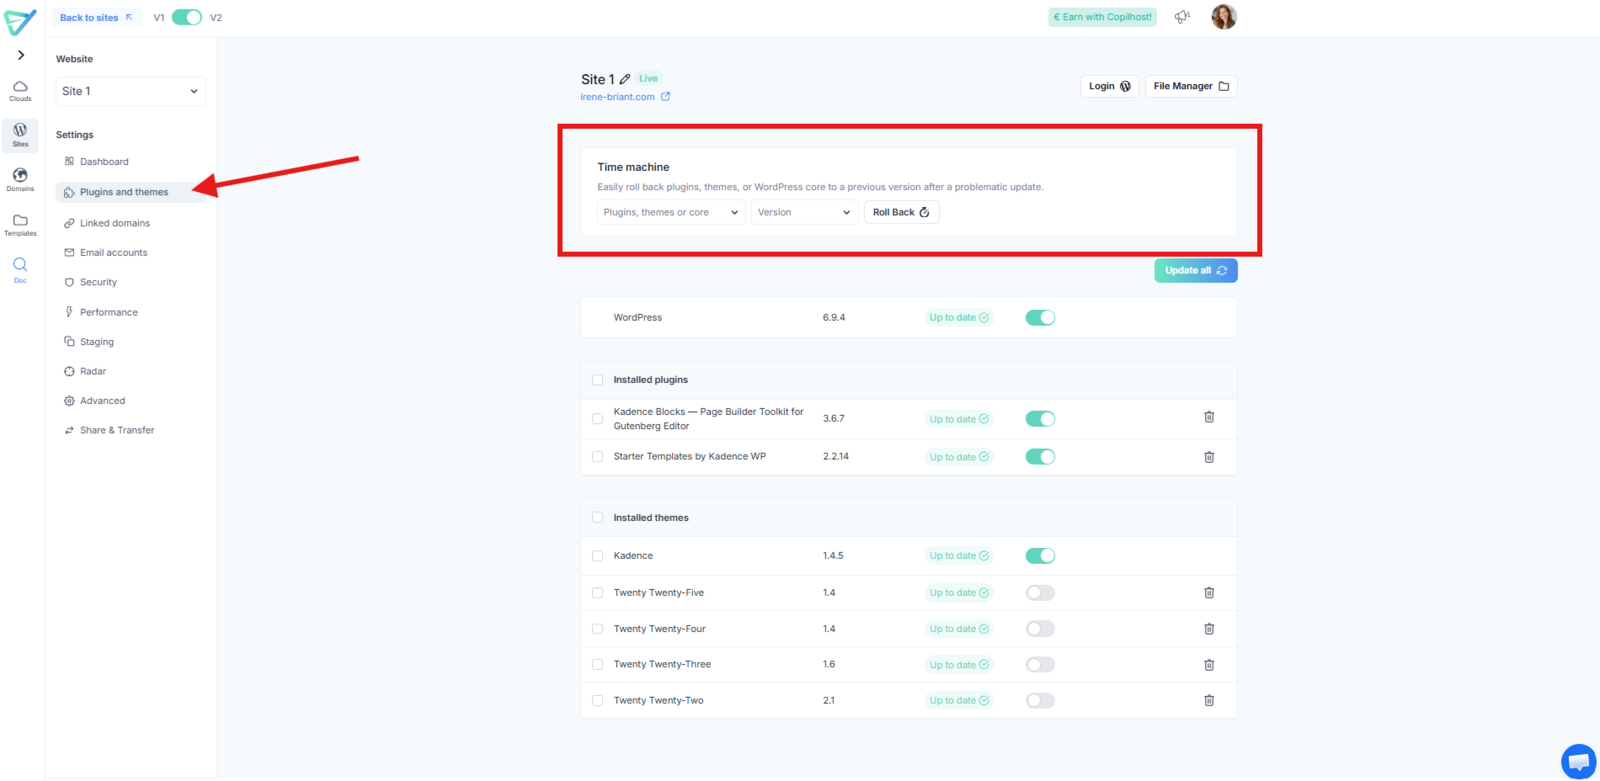Delete the Twenty Twenty-Three theme
The width and height of the screenshot is (1600, 781).
click(1209, 665)
